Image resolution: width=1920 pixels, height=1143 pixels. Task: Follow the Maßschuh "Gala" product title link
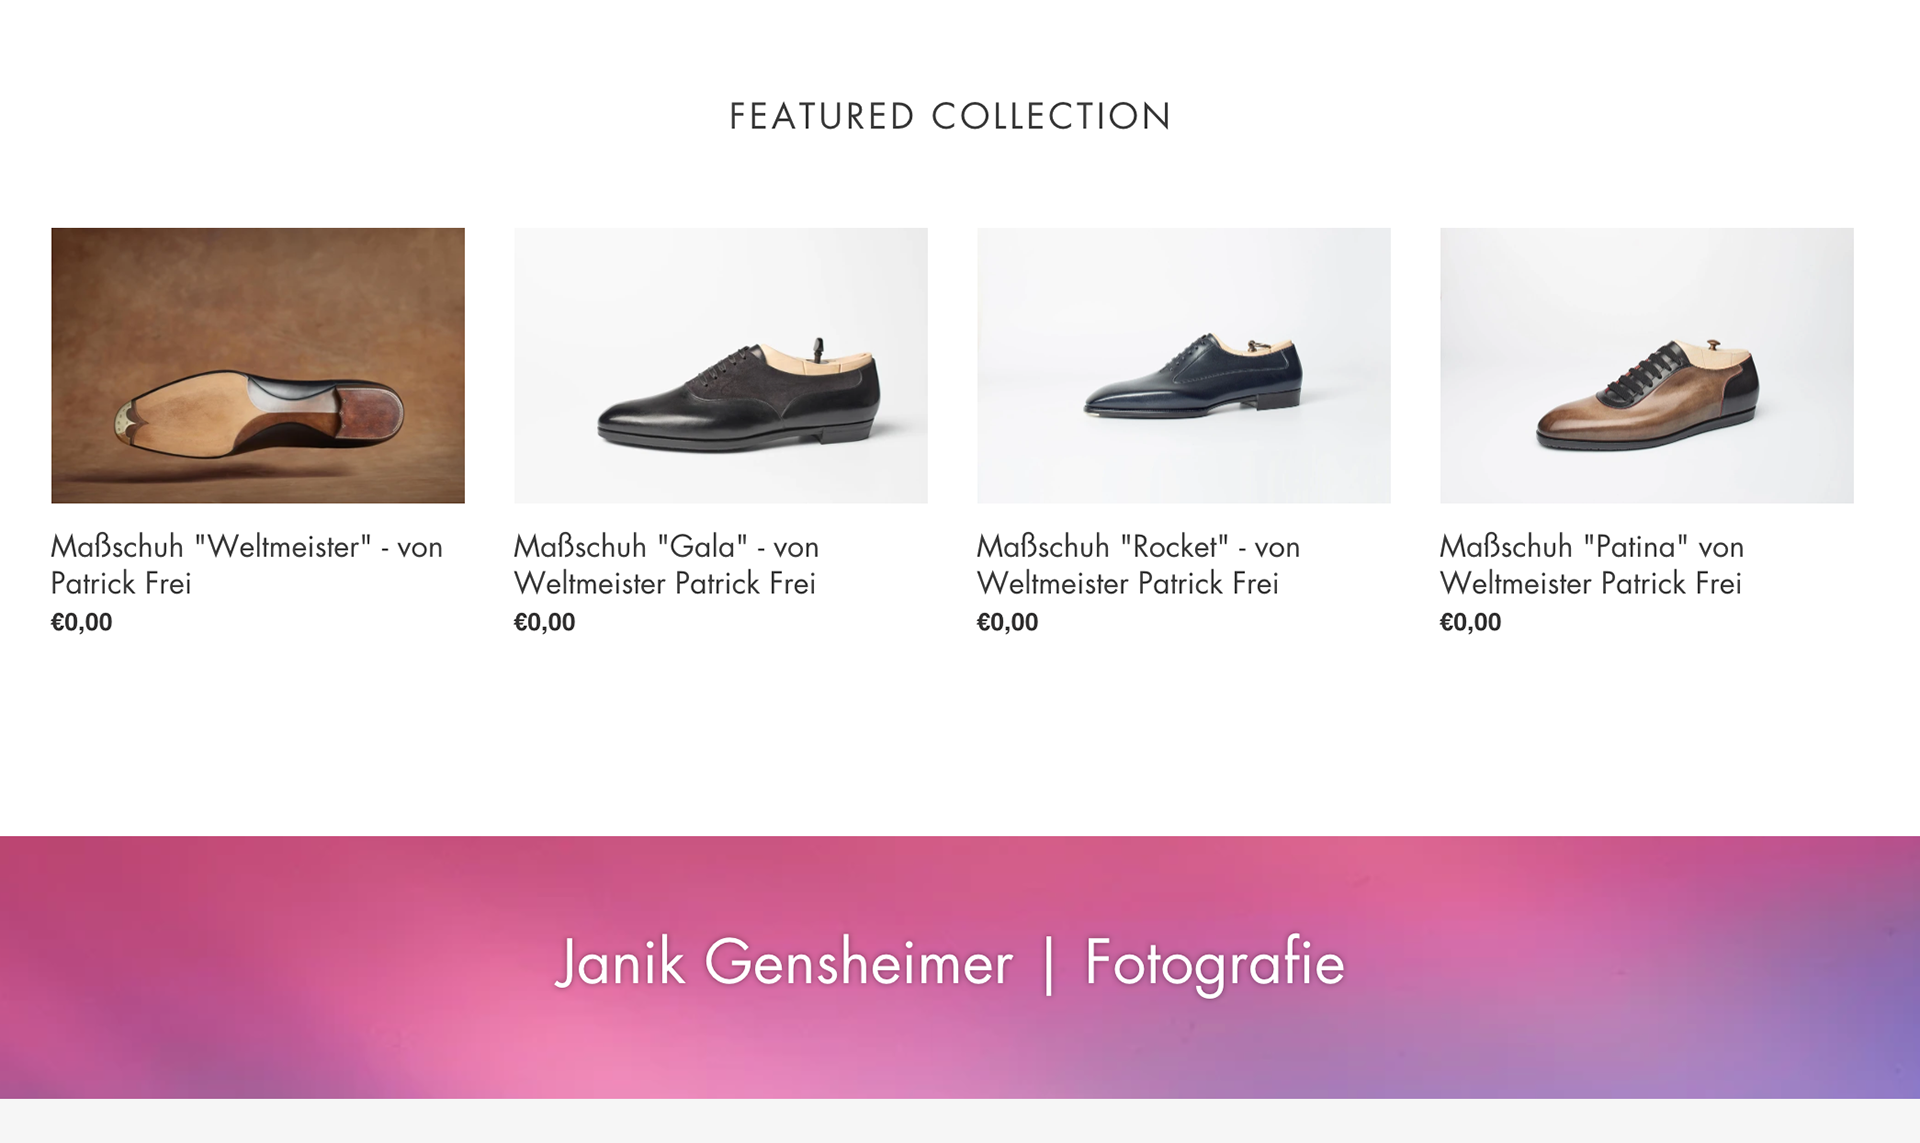tap(667, 565)
